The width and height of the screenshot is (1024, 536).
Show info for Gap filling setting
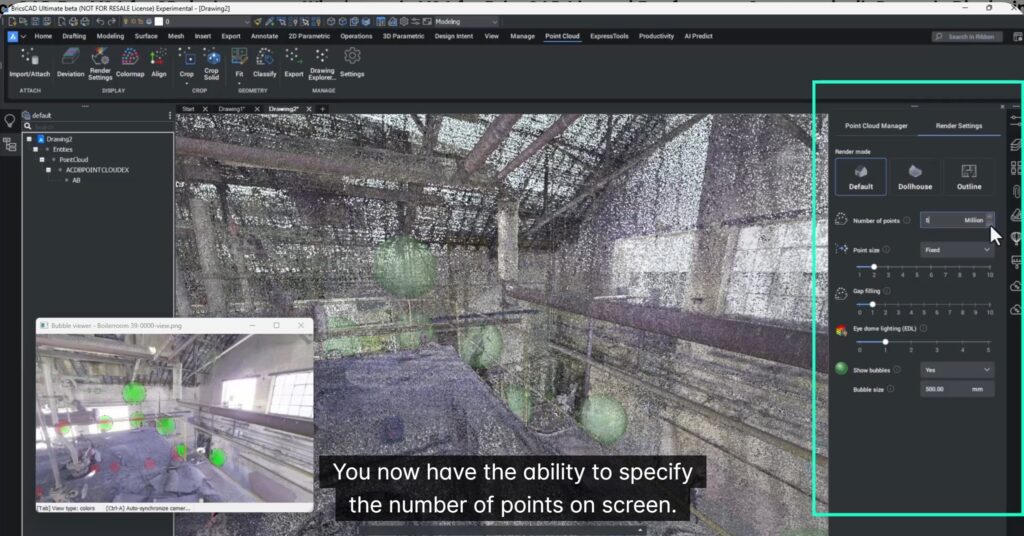887,291
